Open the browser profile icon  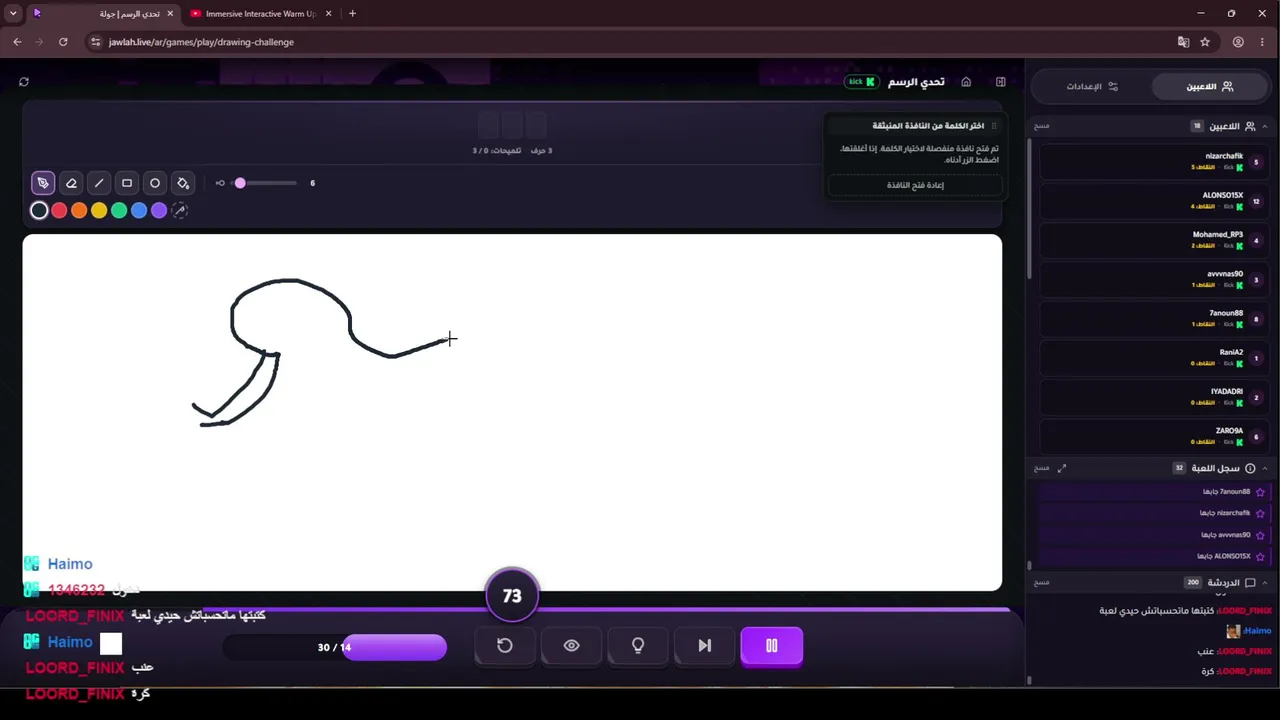[1238, 42]
